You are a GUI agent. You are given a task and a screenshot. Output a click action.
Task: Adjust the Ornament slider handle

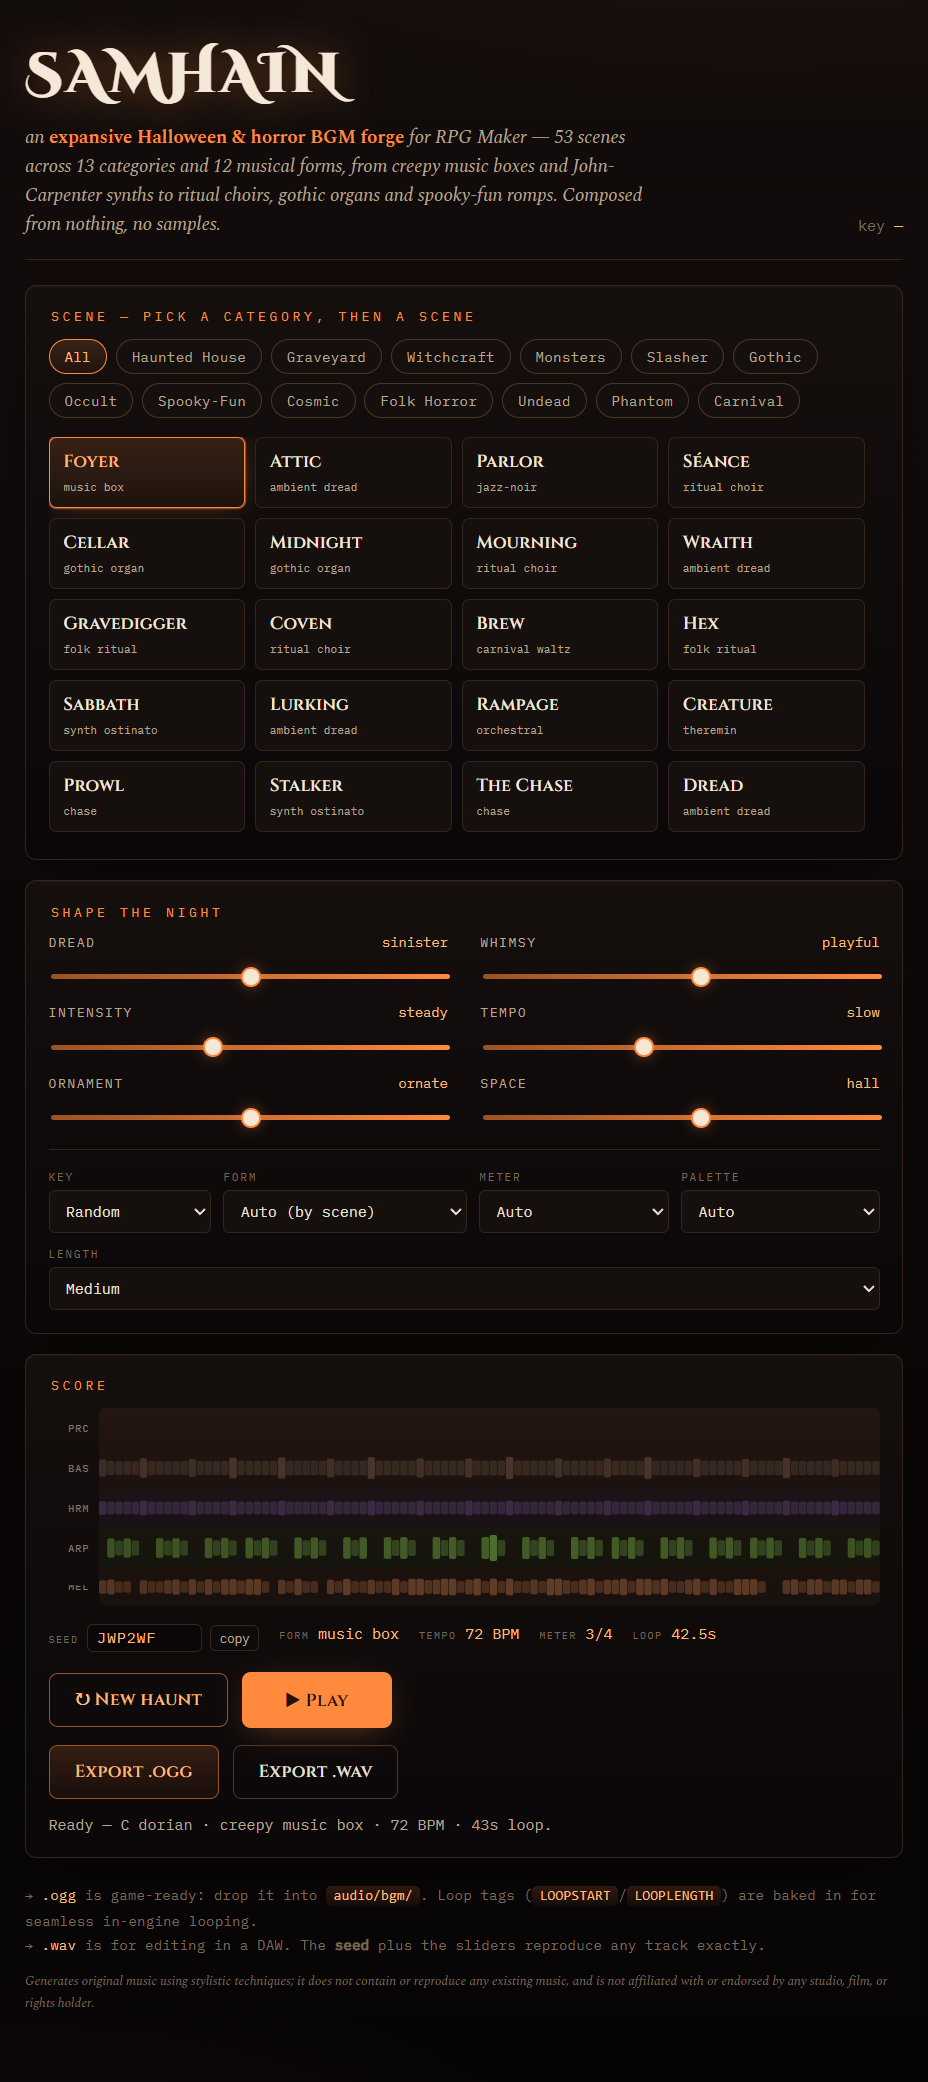click(251, 1118)
